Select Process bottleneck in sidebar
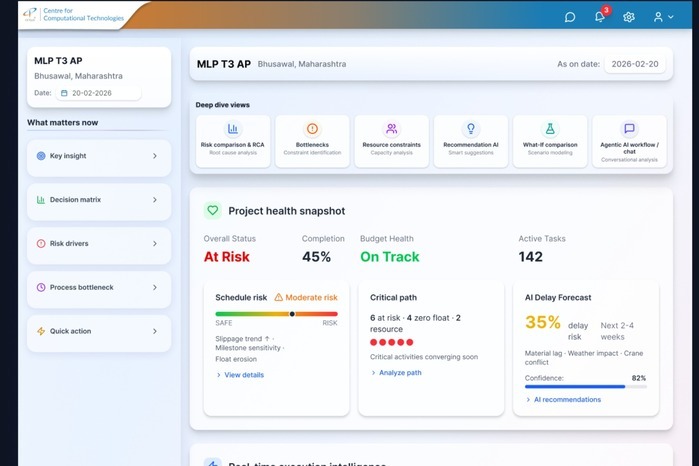 click(x=98, y=288)
